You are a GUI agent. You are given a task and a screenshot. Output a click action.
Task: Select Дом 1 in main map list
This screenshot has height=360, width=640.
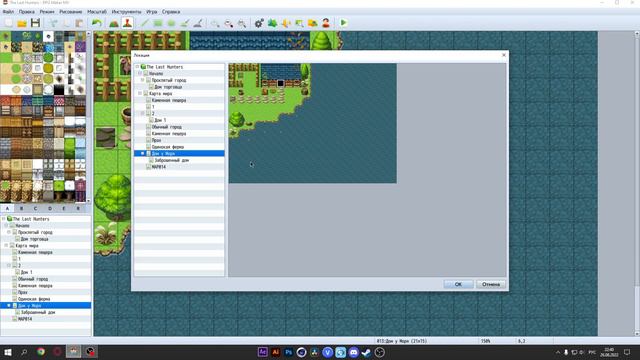pos(27,272)
